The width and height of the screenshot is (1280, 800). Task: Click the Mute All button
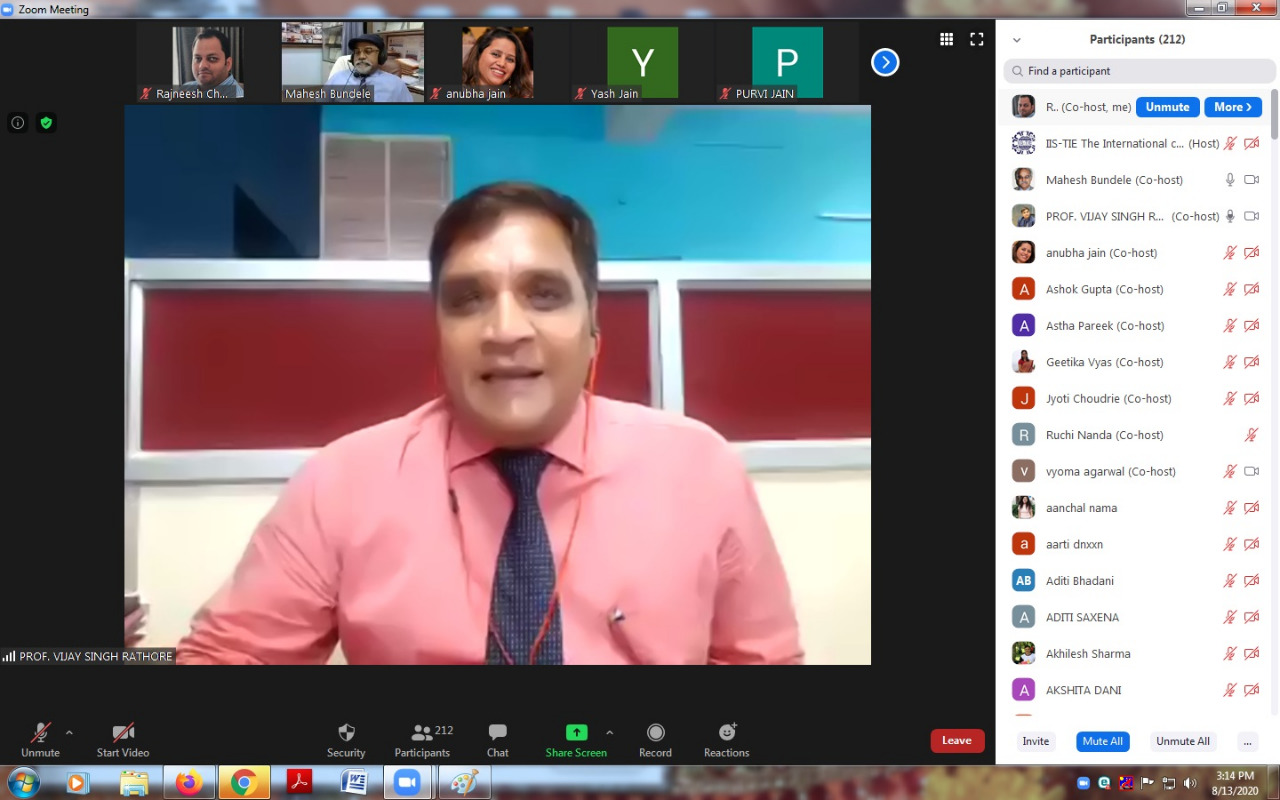1102,741
